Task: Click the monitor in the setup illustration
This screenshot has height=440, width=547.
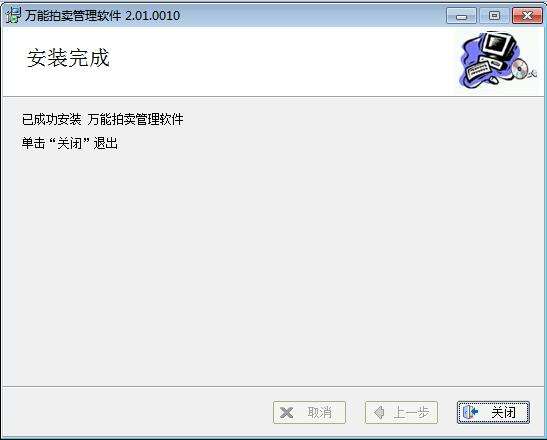Action: pos(498,45)
